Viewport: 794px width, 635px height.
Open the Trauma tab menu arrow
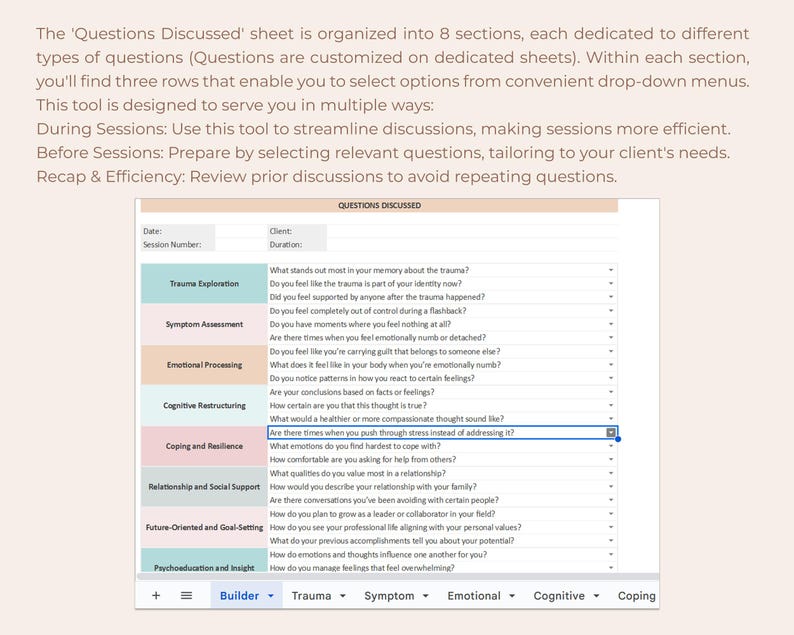(x=343, y=596)
